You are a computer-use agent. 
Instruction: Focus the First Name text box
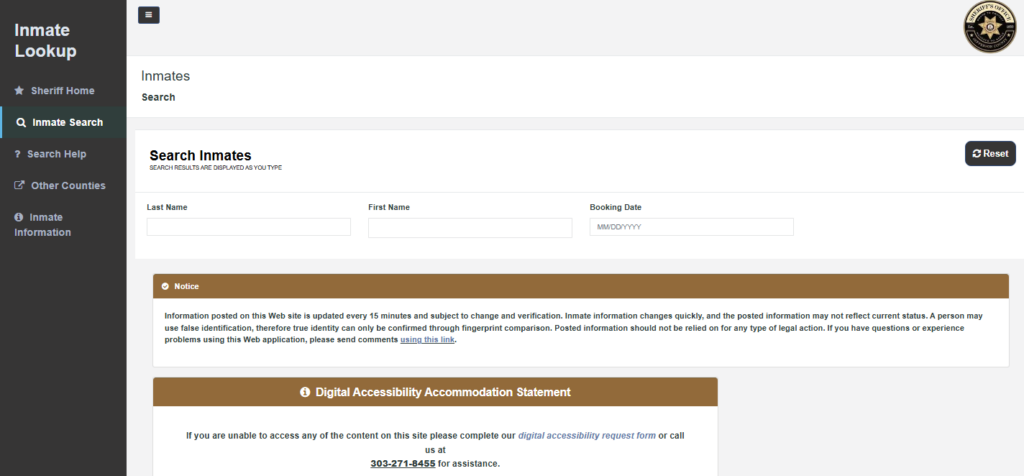[470, 228]
